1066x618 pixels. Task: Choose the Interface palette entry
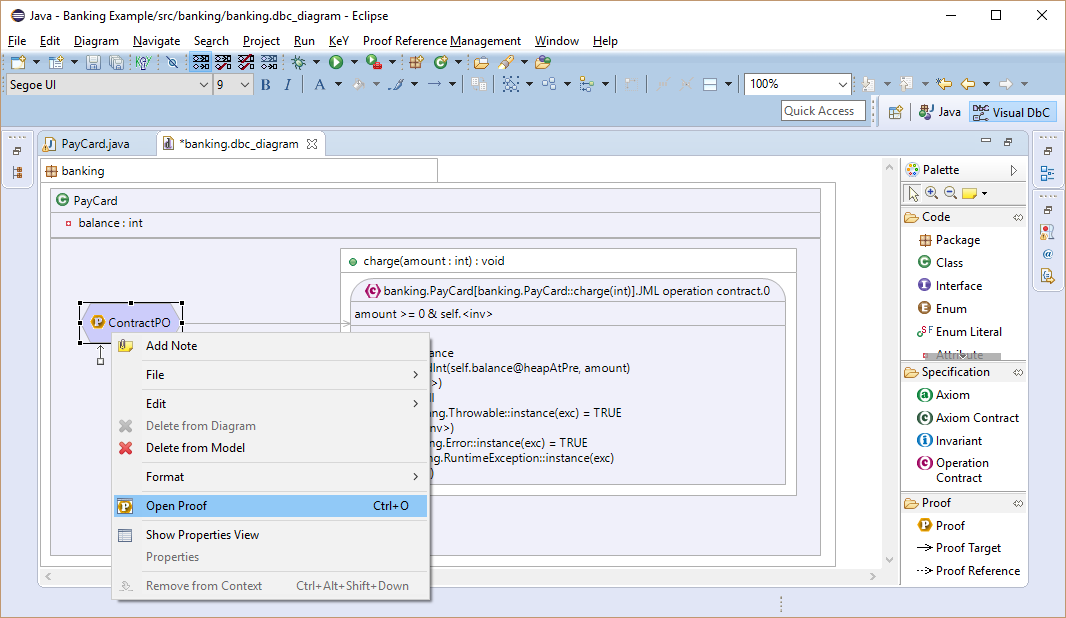[x=950, y=286]
